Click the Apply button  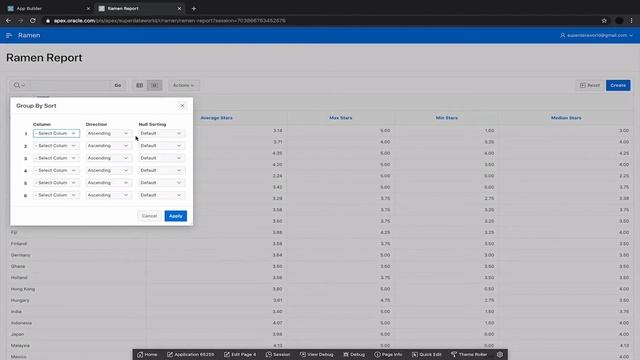pyautogui.click(x=176, y=216)
